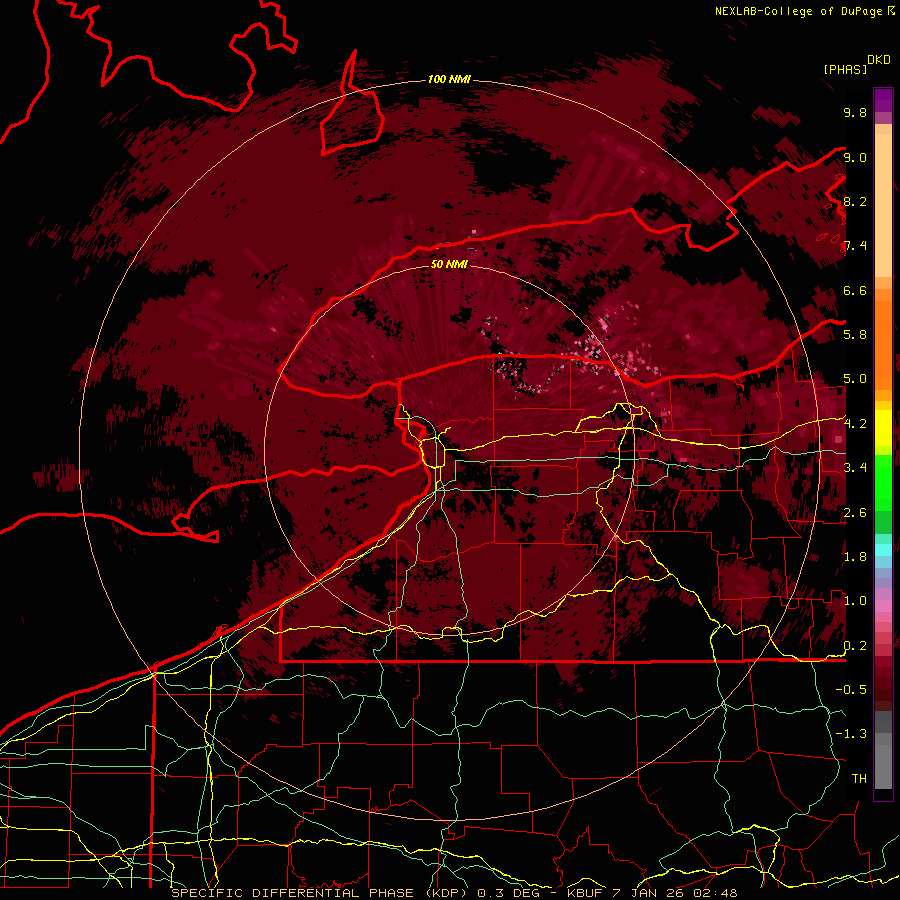Image resolution: width=900 pixels, height=900 pixels.
Task: Pick the orange color scale band
Action: click(883, 344)
